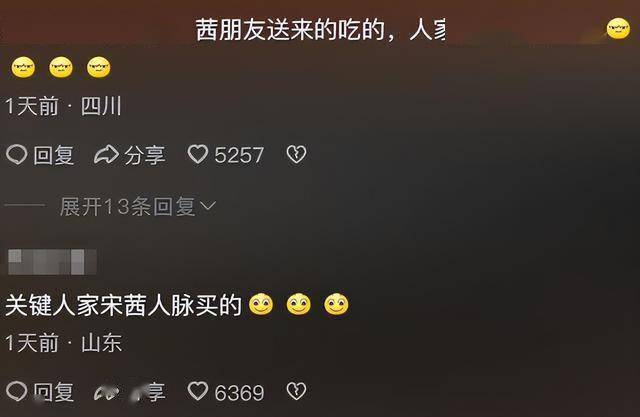Click the share arrow on the Shandong comment
The image size is (640, 417).
(106, 392)
